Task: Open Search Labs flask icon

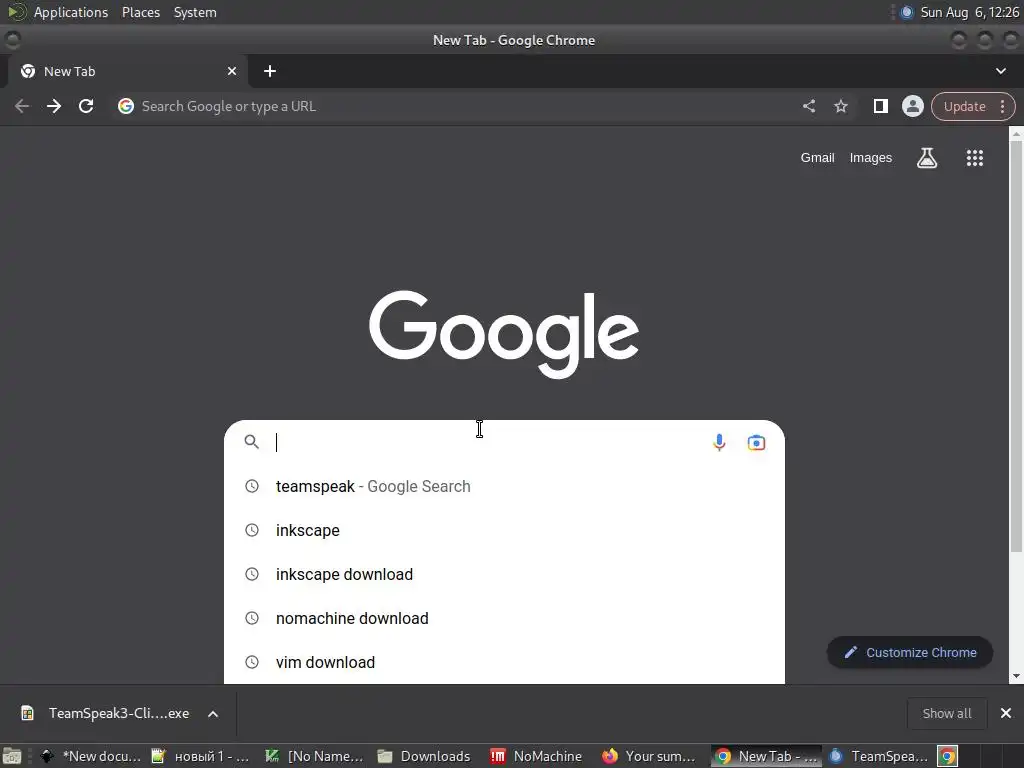Action: [927, 158]
